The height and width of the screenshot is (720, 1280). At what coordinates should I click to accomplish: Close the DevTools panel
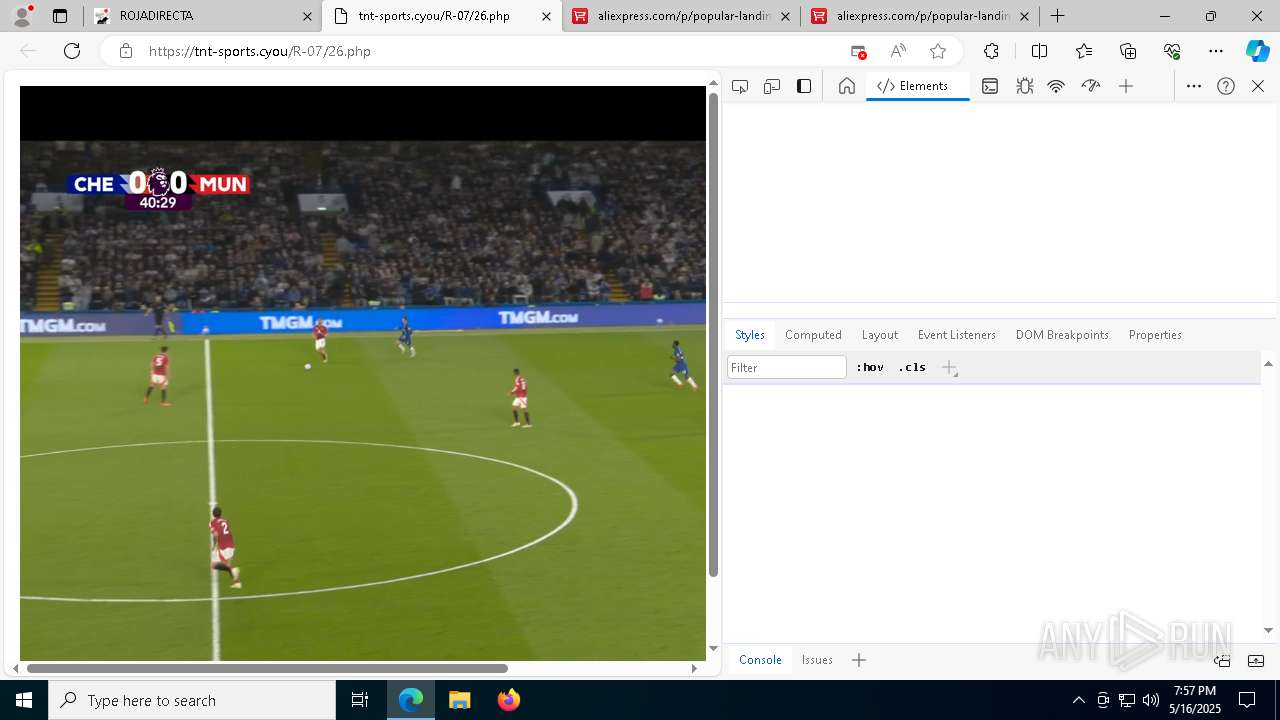[x=1258, y=86]
